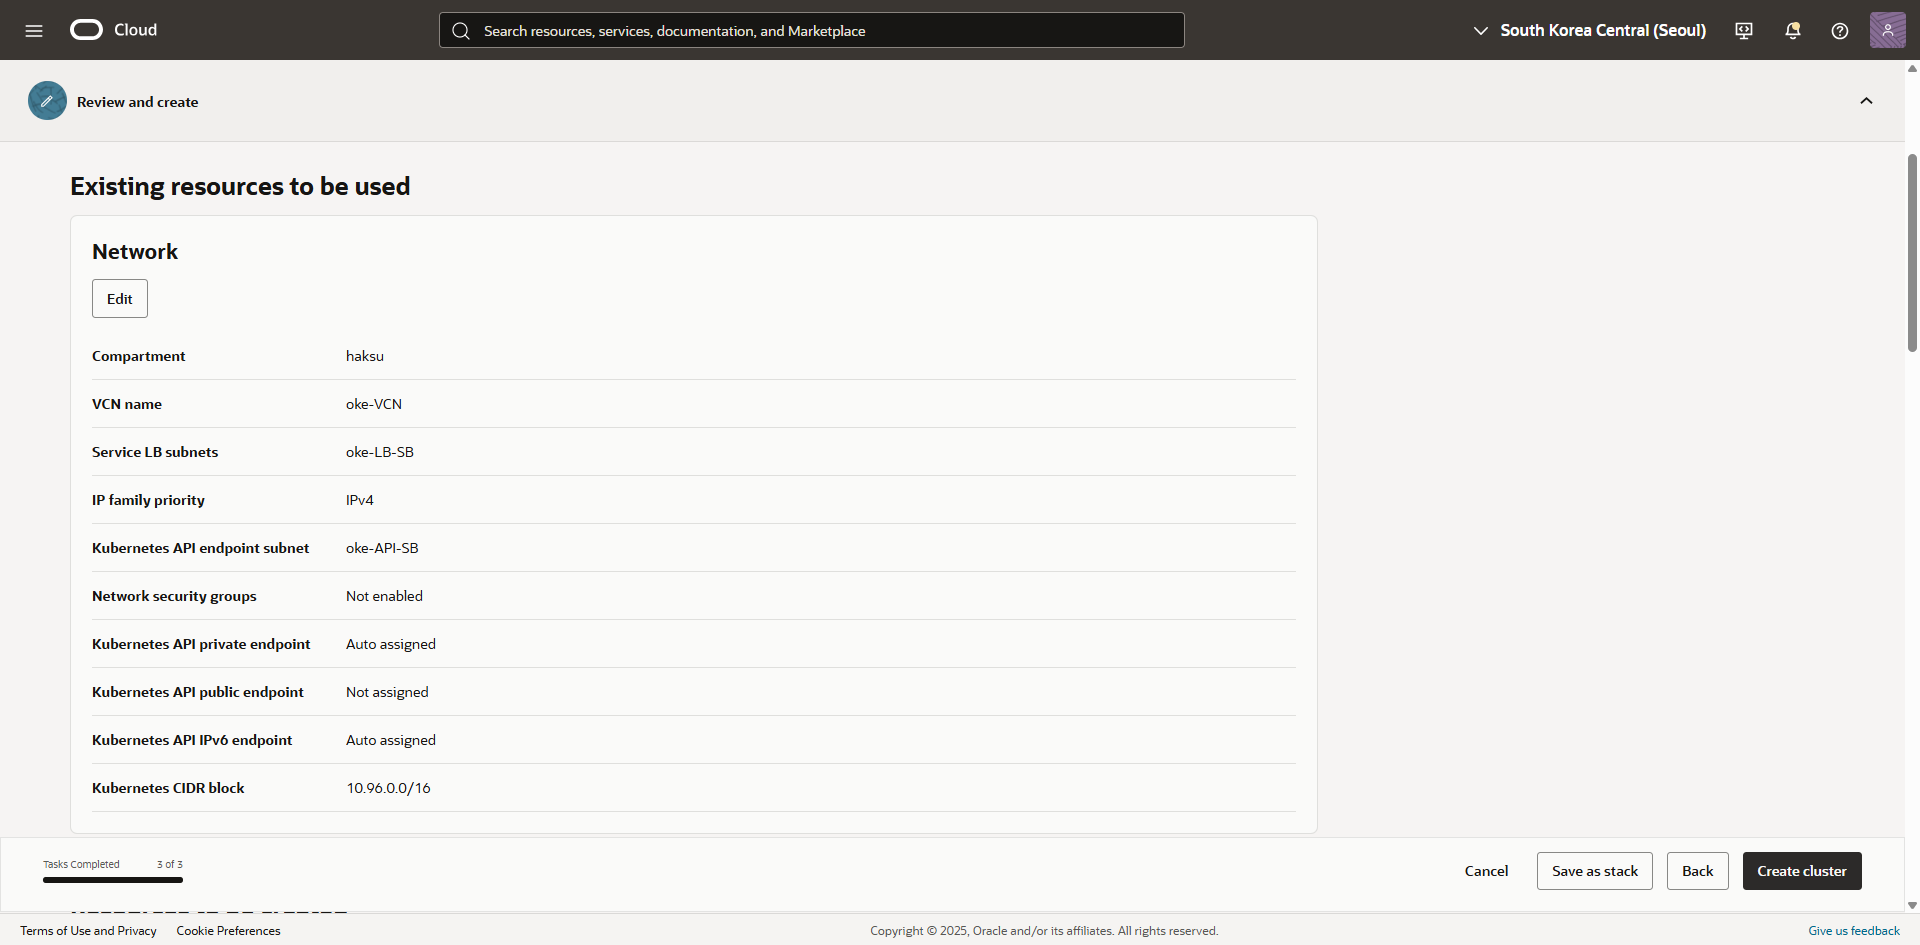This screenshot has height=945, width=1920.
Task: Open Cookie Preferences link
Action: pos(228,931)
